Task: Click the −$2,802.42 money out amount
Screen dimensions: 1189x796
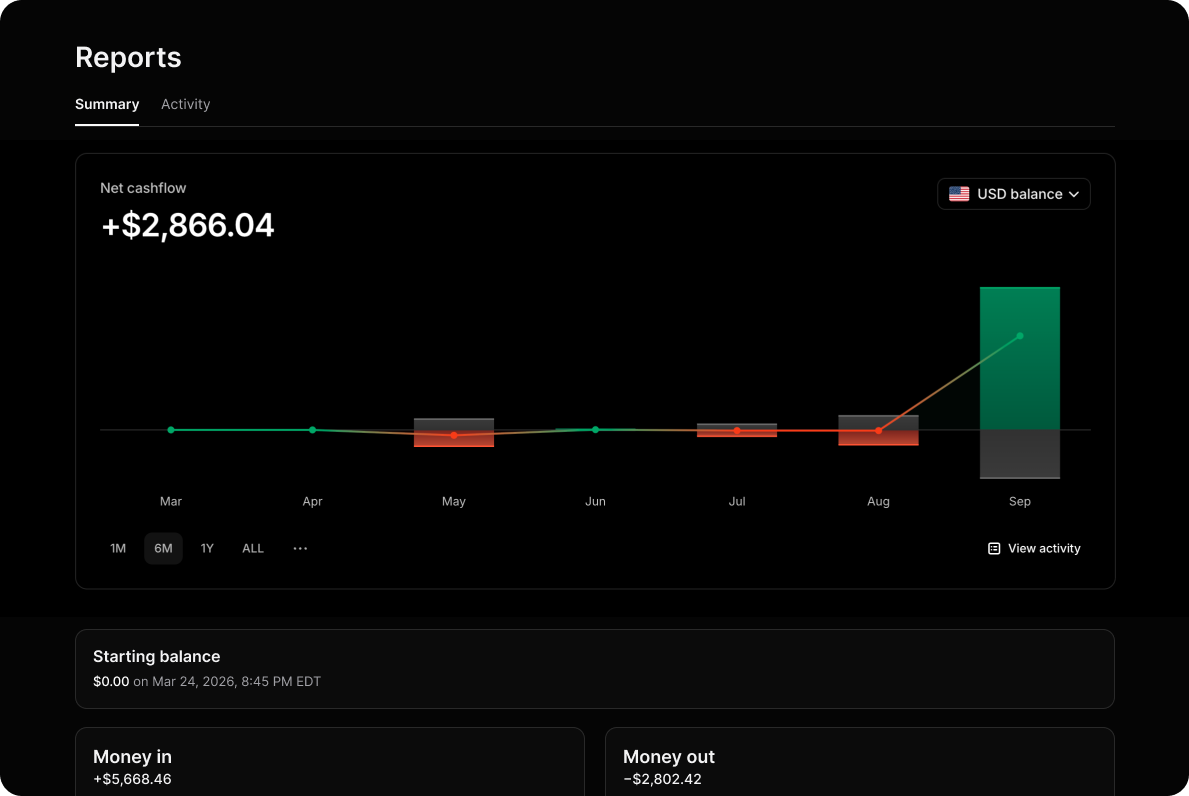Action: tap(662, 779)
